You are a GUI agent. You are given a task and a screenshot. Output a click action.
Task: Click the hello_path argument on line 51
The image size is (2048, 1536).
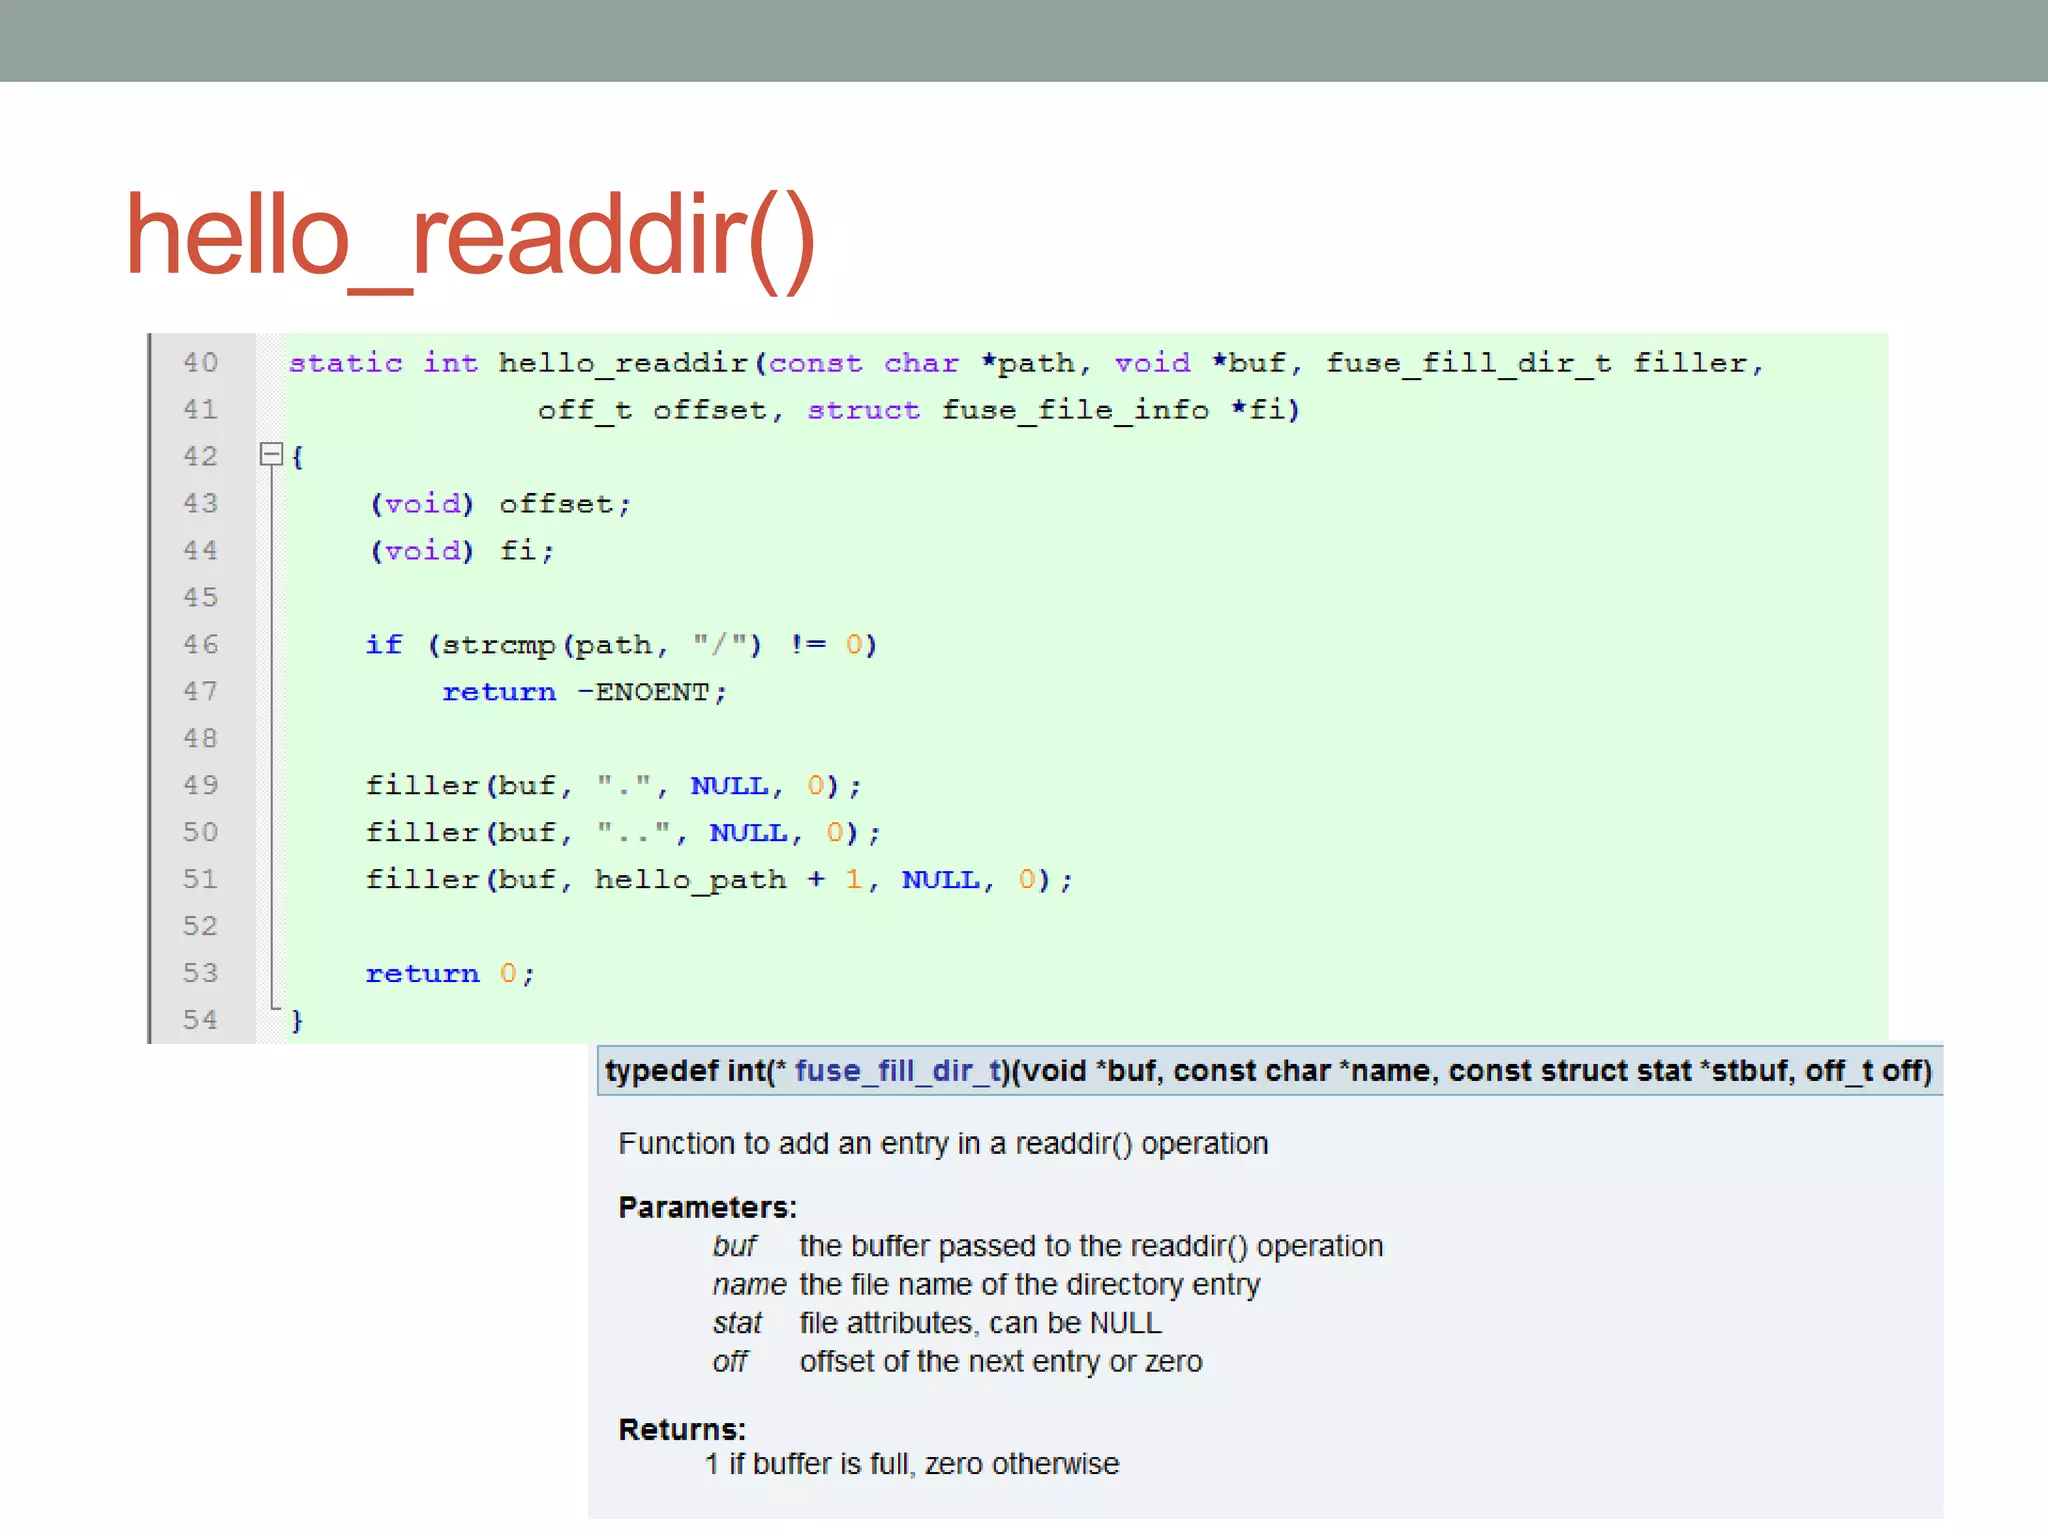click(x=690, y=880)
